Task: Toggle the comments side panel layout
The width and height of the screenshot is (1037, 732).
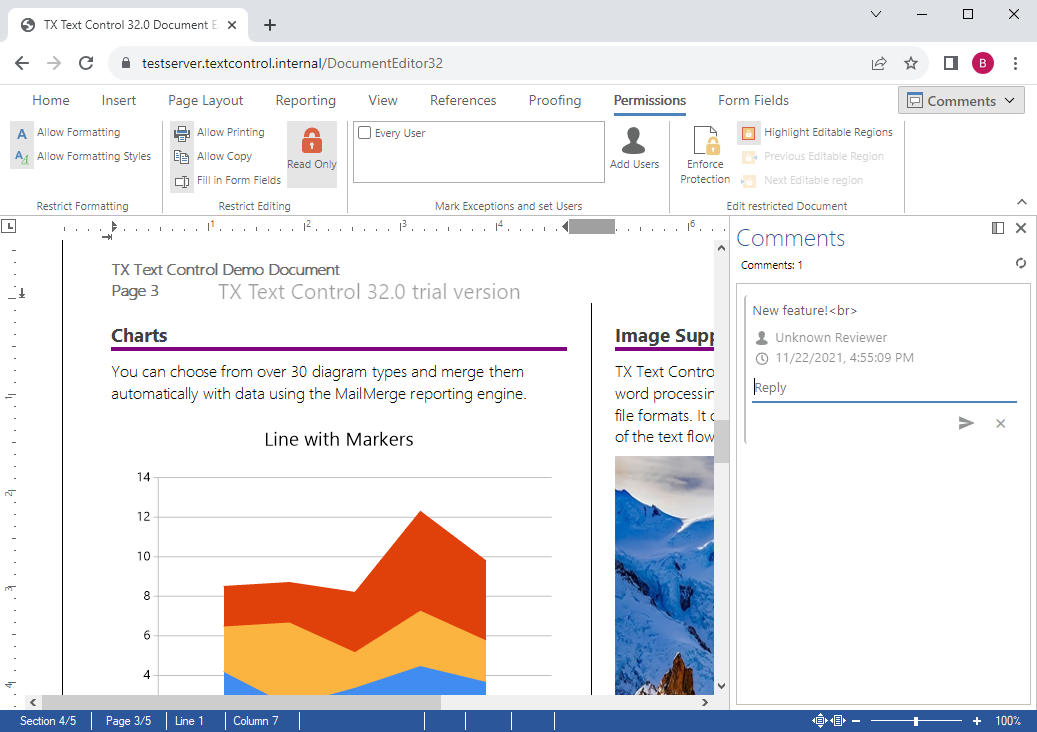Action: (997, 227)
